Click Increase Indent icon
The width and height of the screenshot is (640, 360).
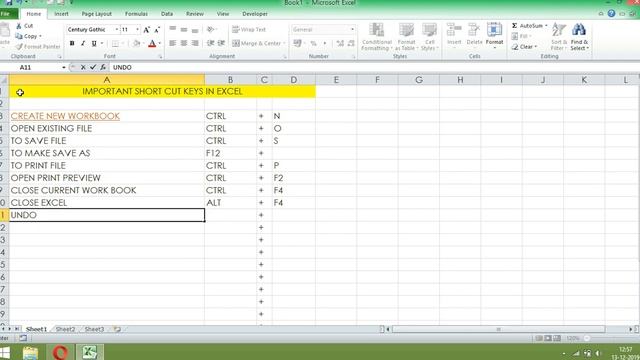tap(221, 43)
